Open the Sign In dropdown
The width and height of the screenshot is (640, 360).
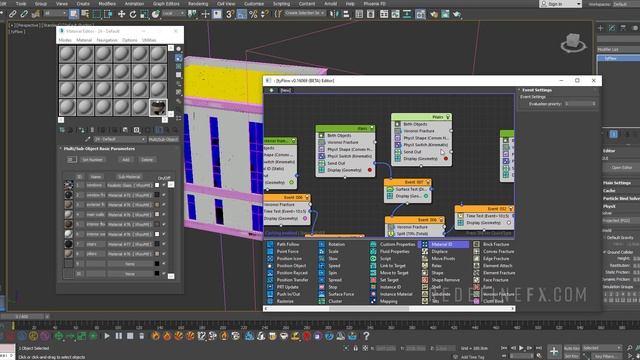pyautogui.click(x=561, y=4)
